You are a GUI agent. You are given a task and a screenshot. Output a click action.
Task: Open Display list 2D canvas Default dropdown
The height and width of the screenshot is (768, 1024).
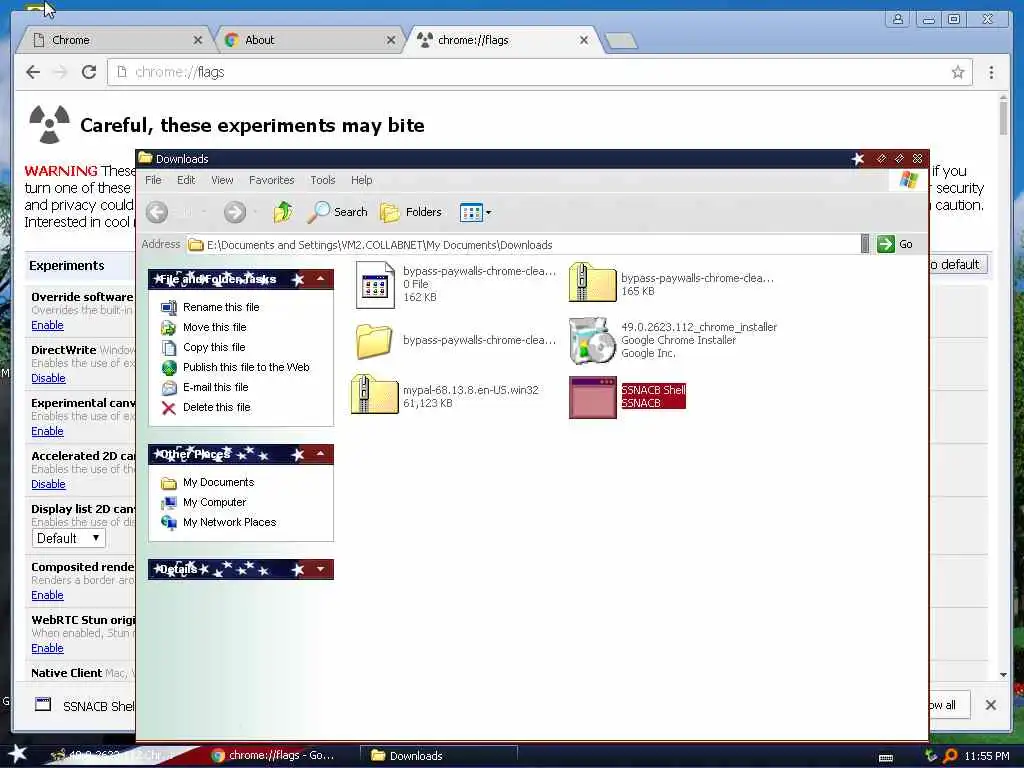(69, 538)
